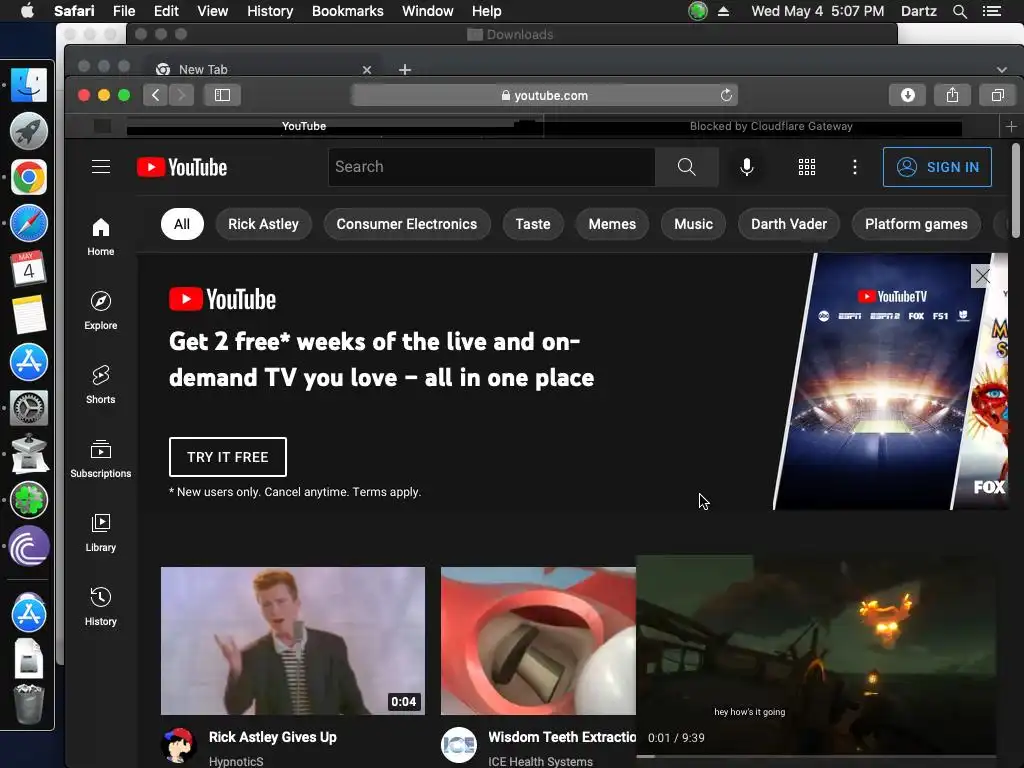The image size is (1024, 768).
Task: Open the File menu
Action: pyautogui.click(x=123, y=11)
